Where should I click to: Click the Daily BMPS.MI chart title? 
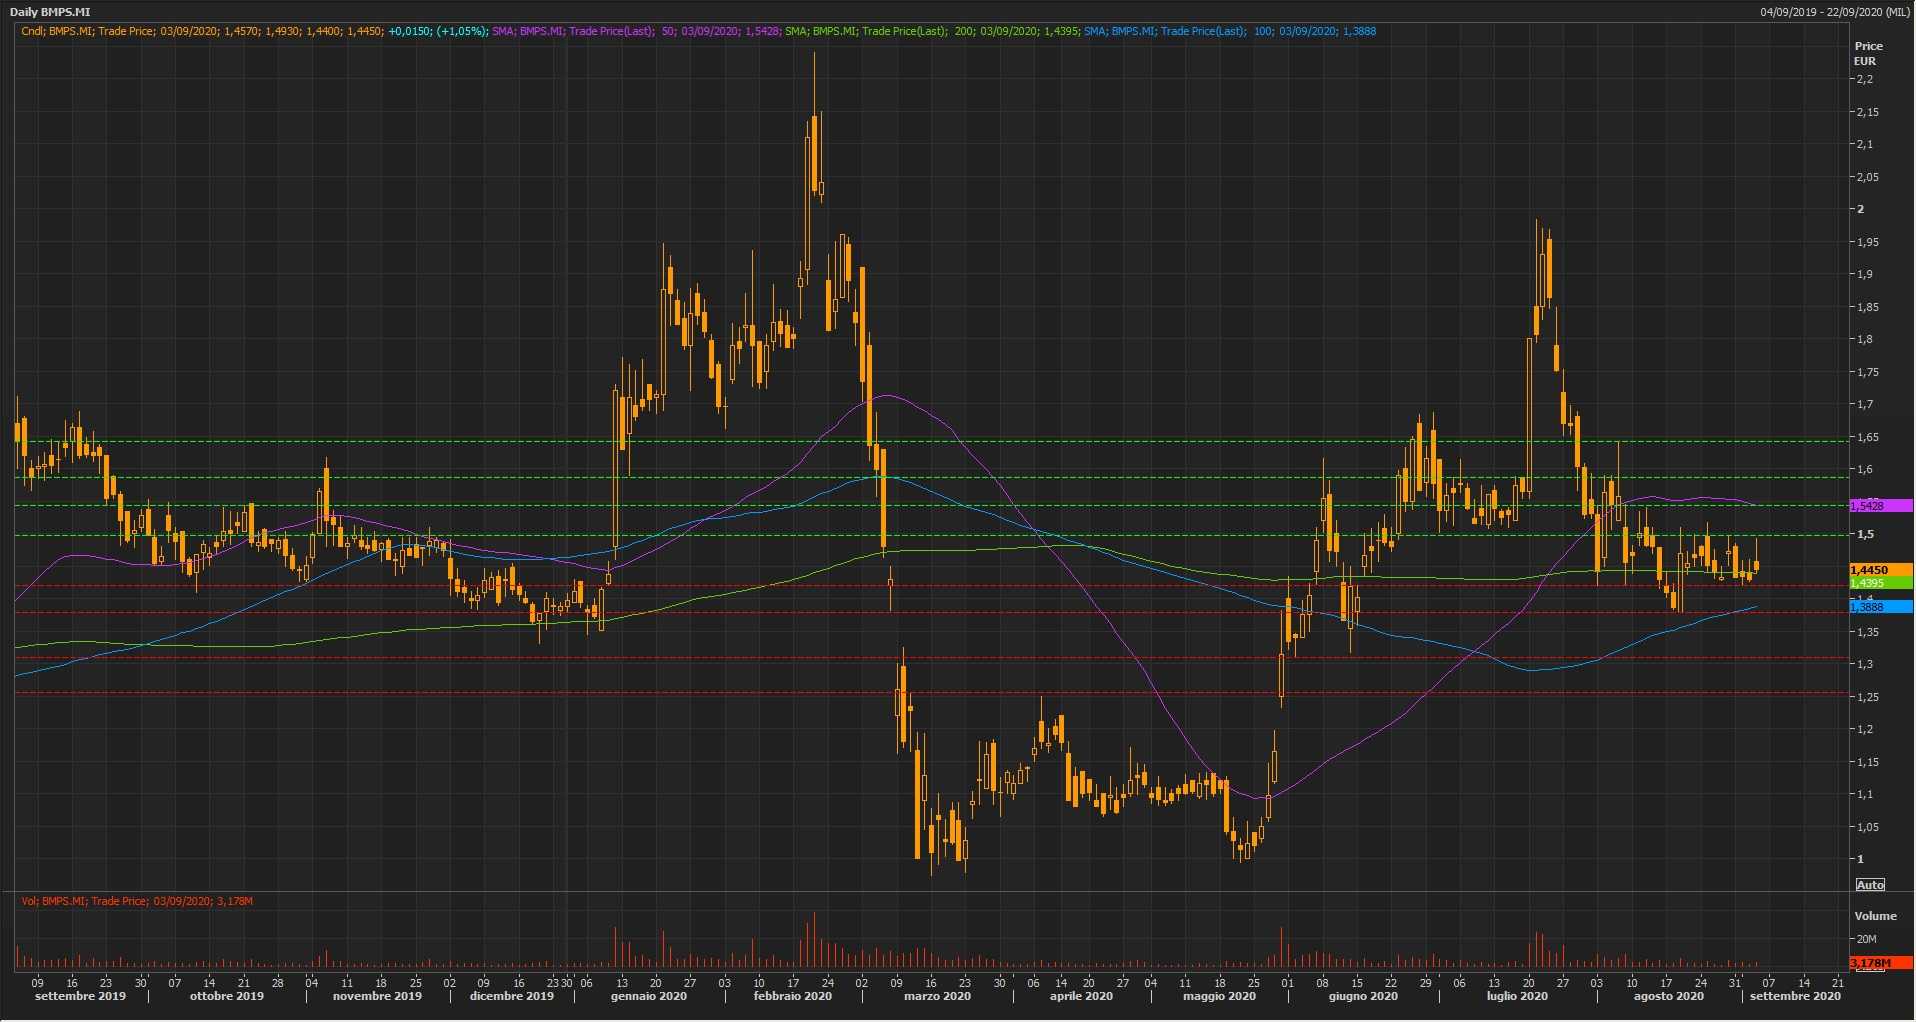click(50, 12)
